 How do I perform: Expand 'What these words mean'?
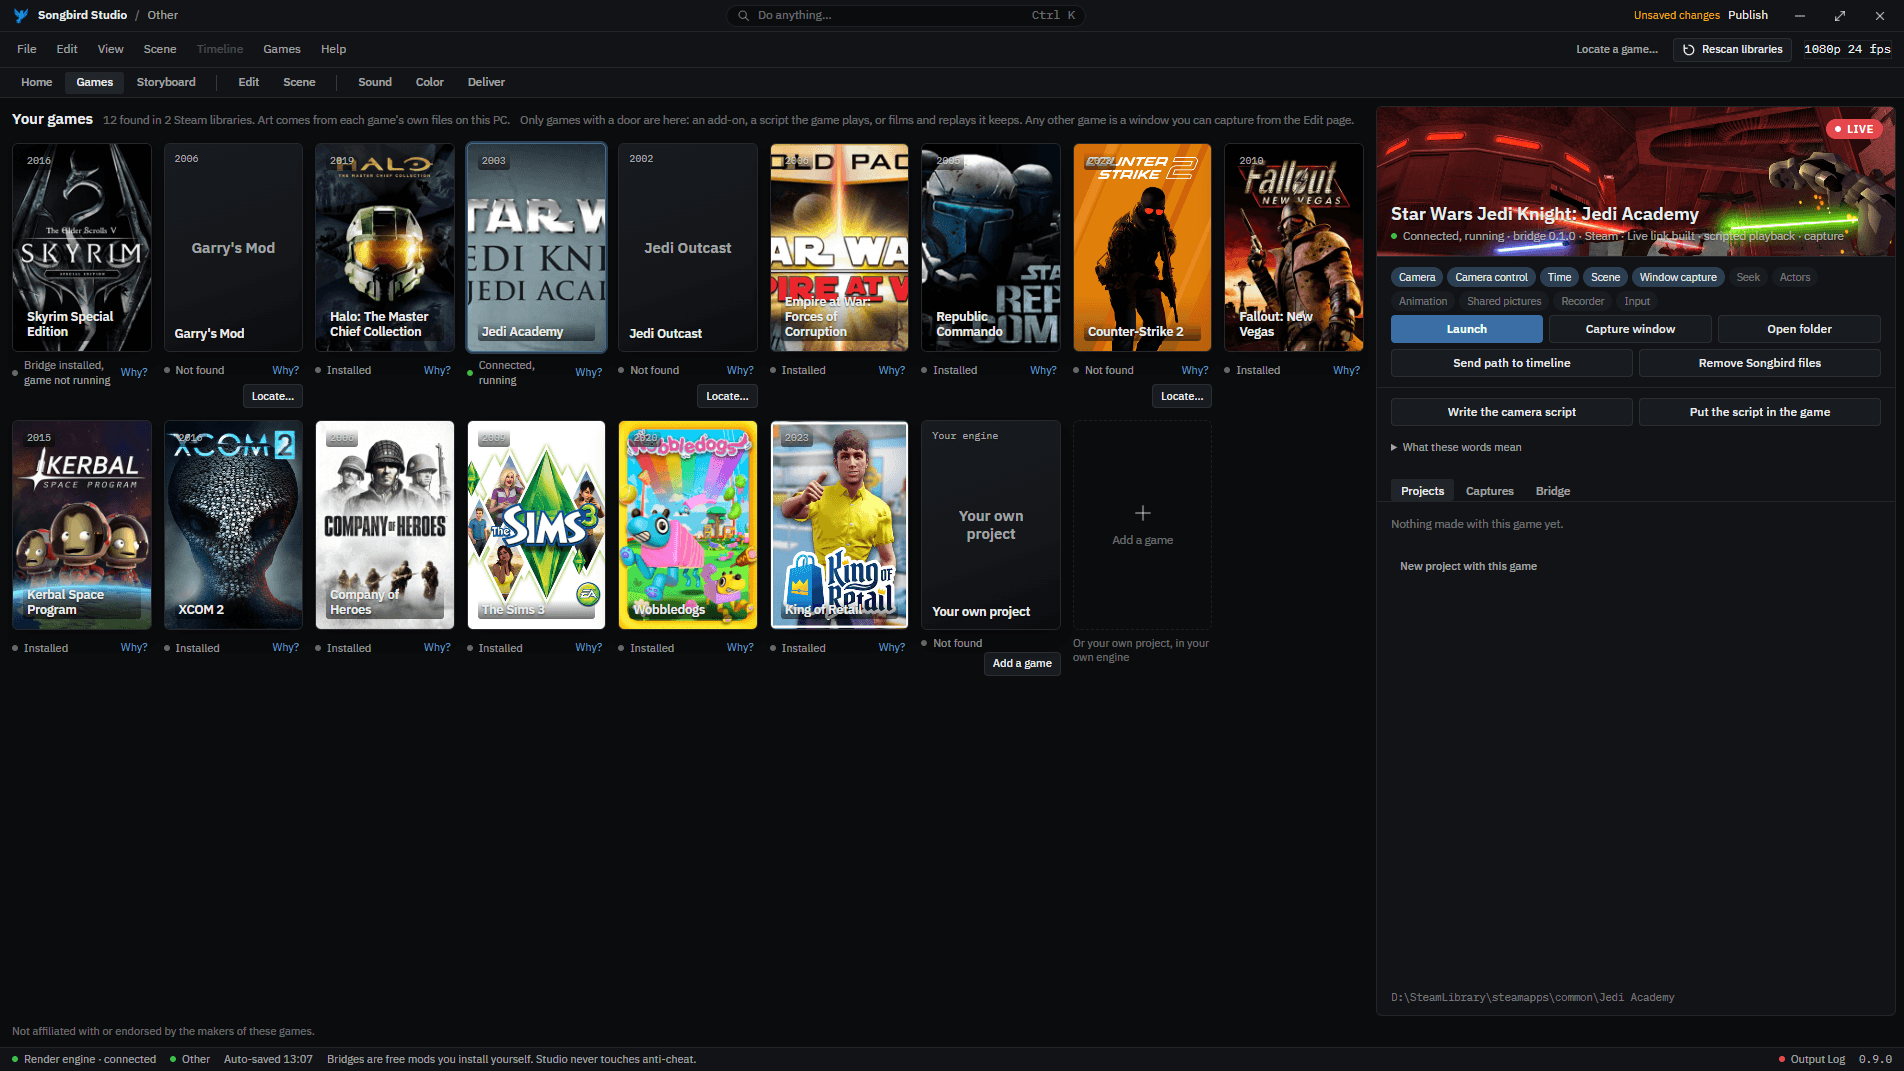(x=1456, y=447)
